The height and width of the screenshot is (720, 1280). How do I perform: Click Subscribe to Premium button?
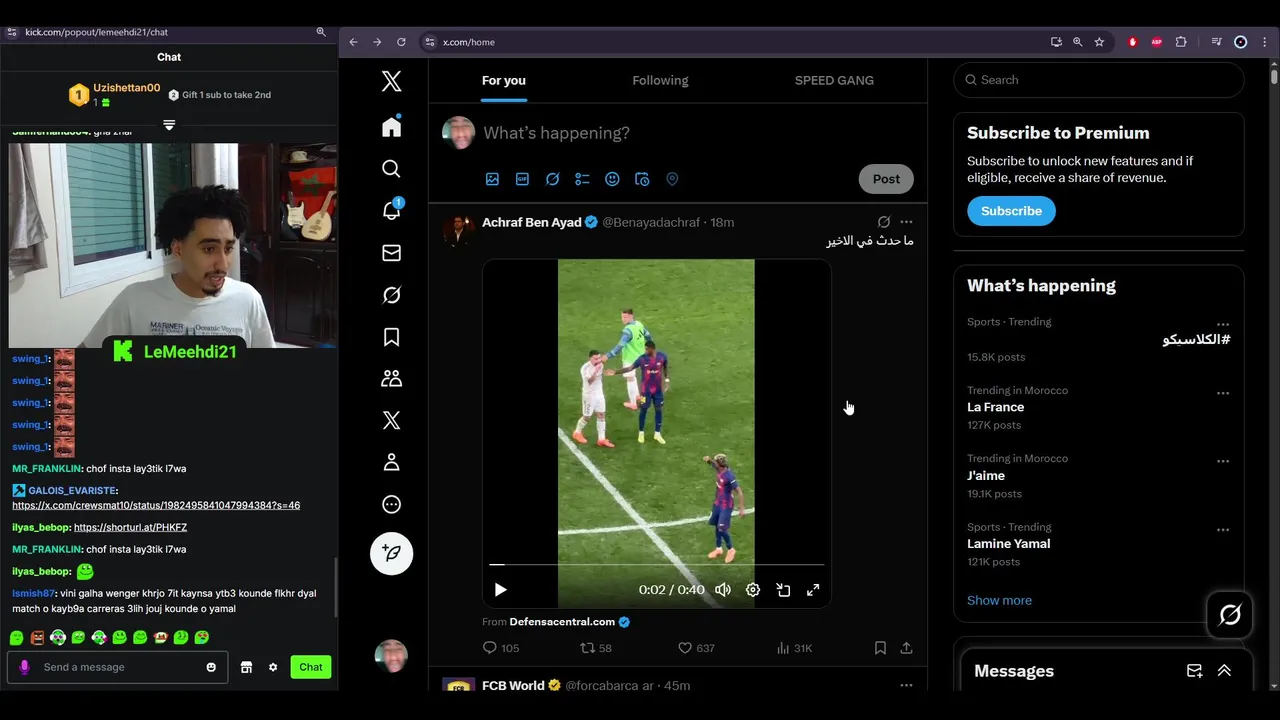[x=1011, y=211]
